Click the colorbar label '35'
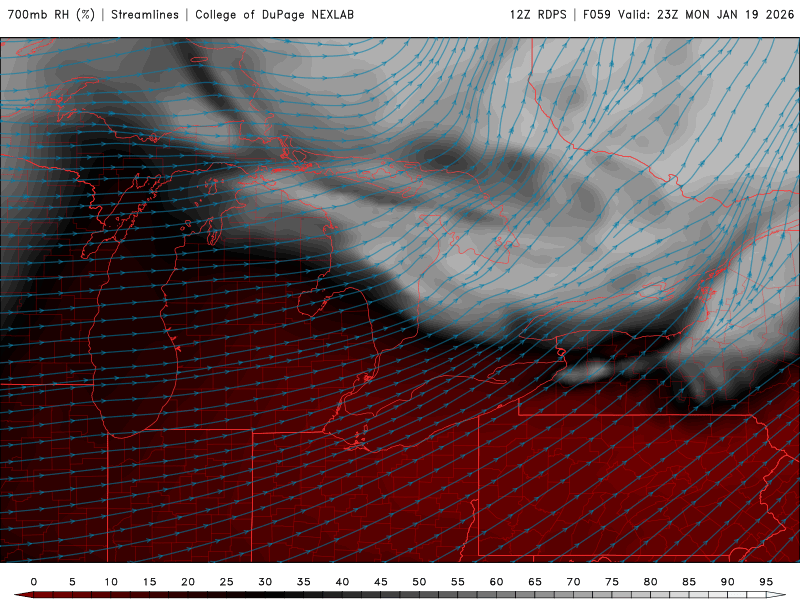Screen dimensions: 800x600 pyautogui.click(x=304, y=582)
